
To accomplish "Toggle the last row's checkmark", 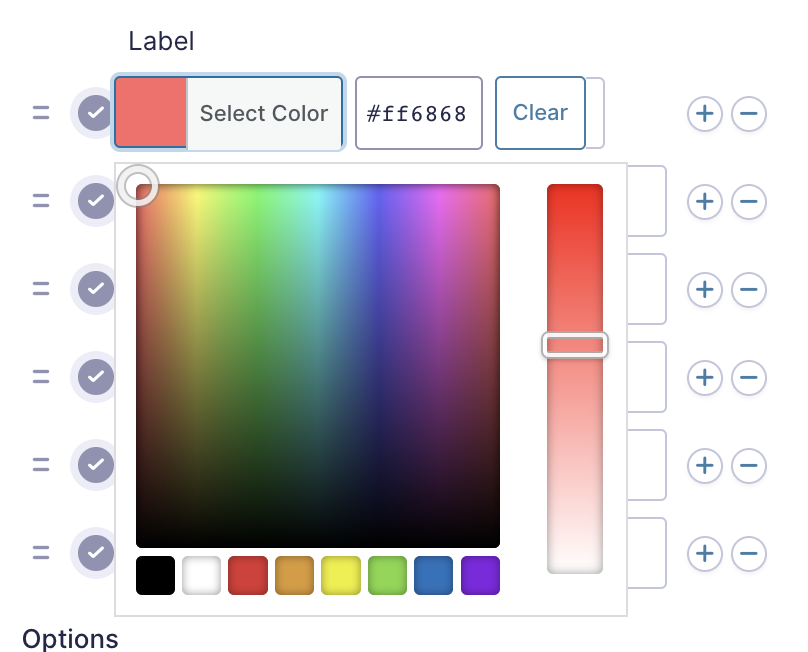I will pyautogui.click(x=95, y=552).
